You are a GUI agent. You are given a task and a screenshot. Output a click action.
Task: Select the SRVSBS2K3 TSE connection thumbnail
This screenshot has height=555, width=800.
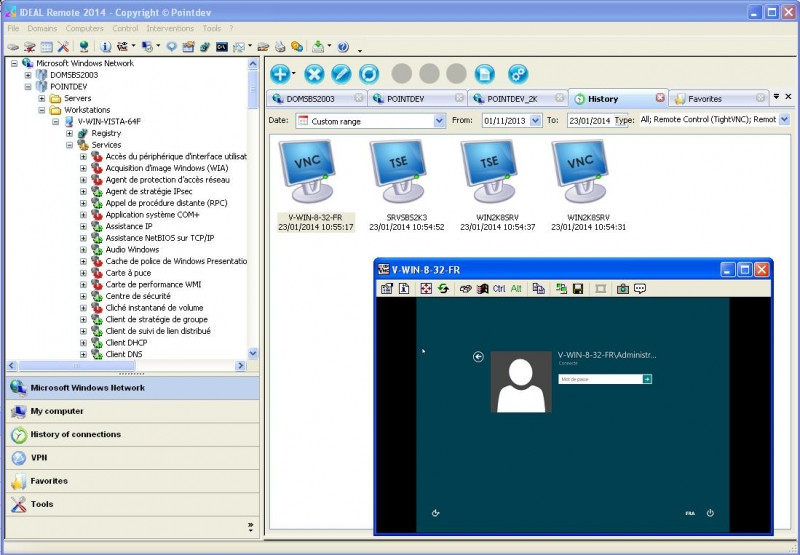[x=407, y=186]
